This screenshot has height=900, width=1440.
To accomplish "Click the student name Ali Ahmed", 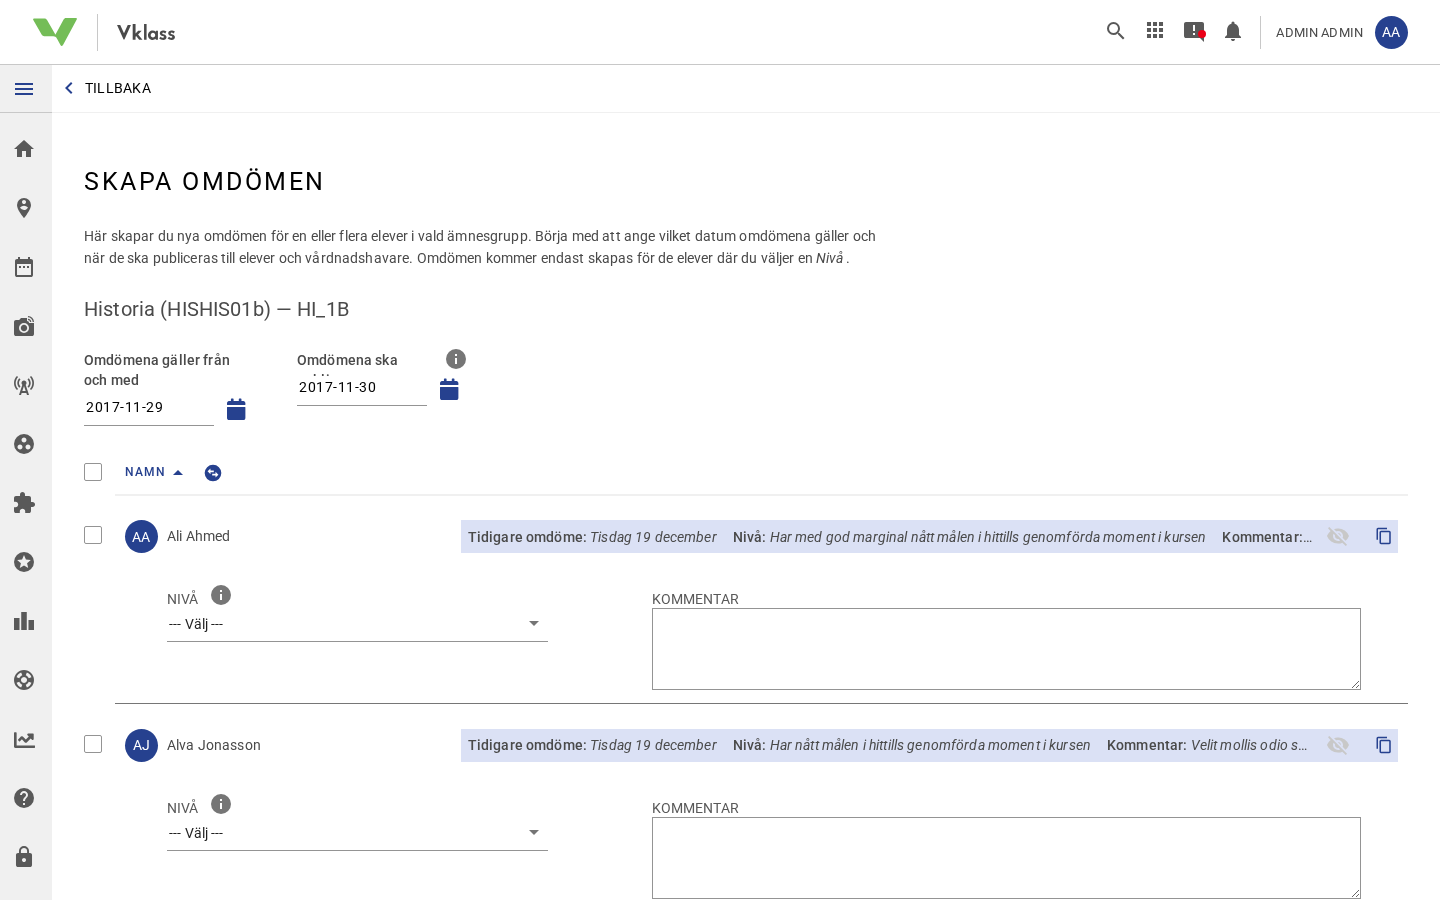I will [x=198, y=536].
